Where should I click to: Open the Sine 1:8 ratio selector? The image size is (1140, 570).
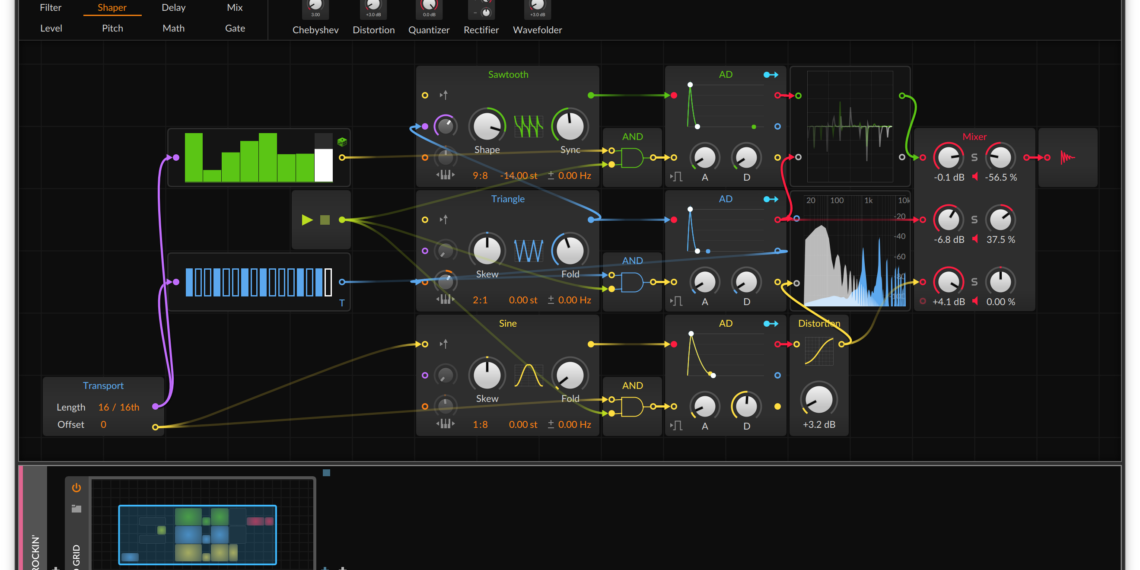(x=482, y=425)
